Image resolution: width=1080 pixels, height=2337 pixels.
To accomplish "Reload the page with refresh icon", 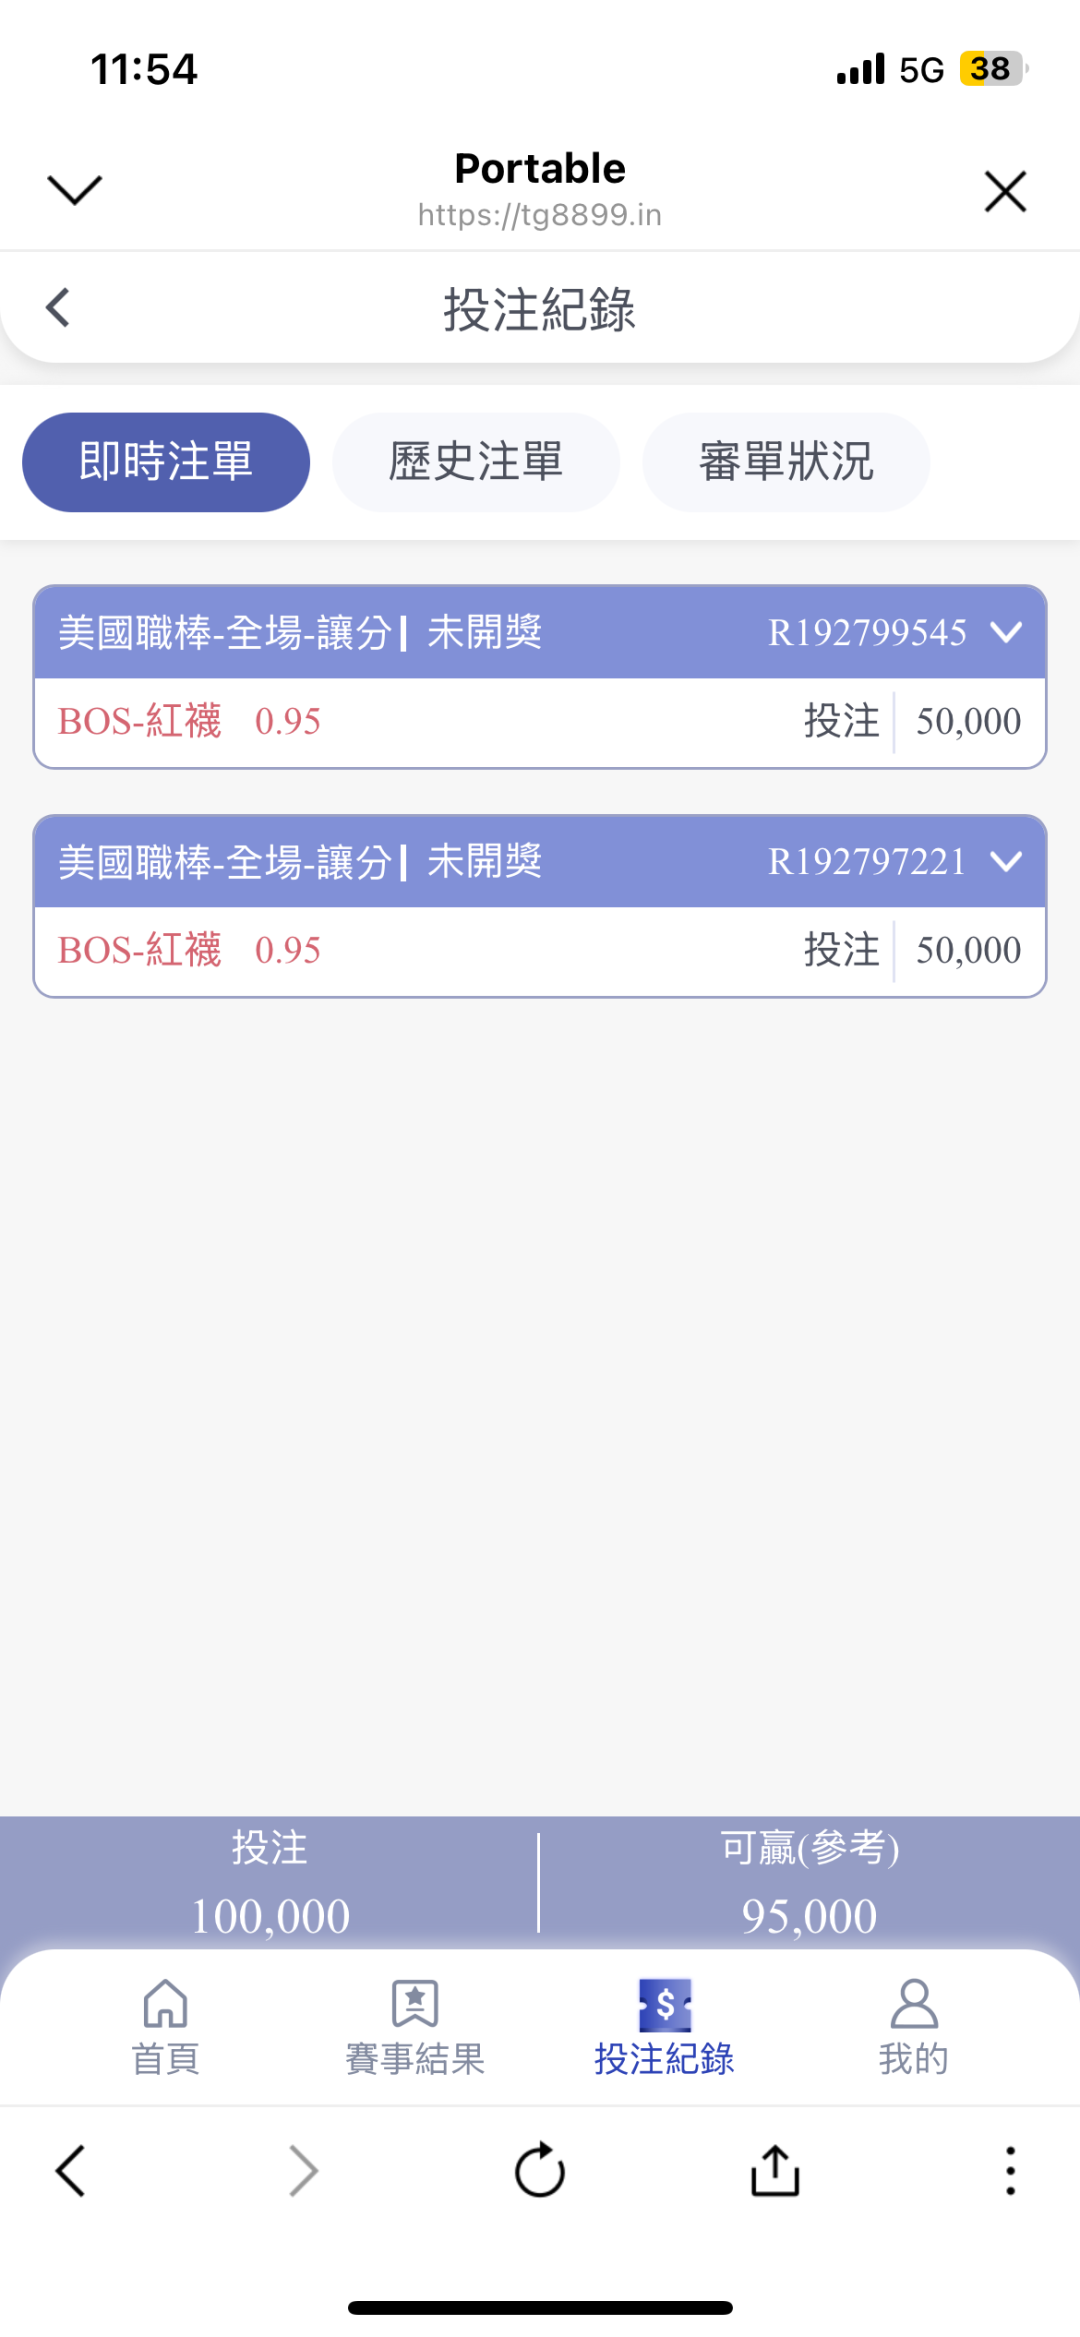I will [540, 2171].
